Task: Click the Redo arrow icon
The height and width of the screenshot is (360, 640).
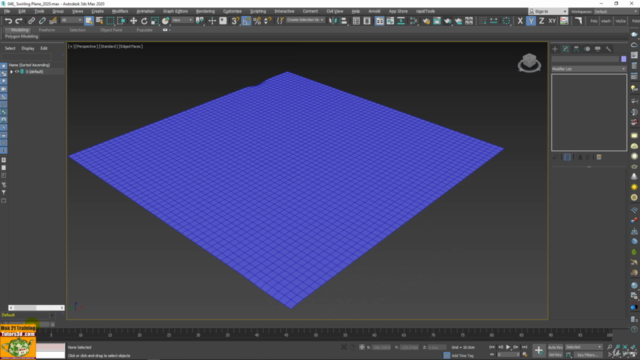Action: coord(19,21)
